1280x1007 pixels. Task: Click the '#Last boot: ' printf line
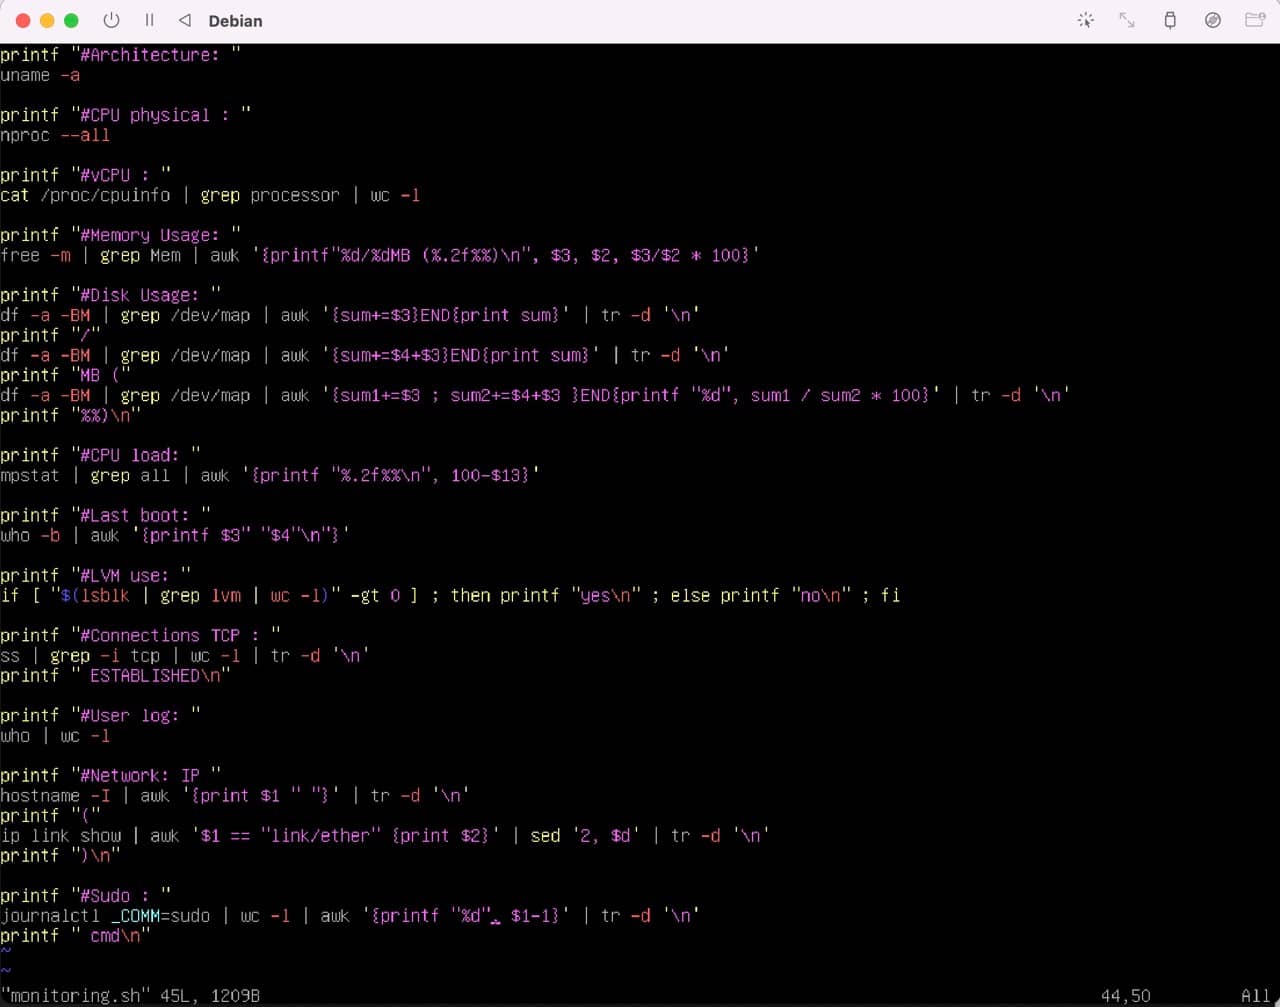pos(105,515)
